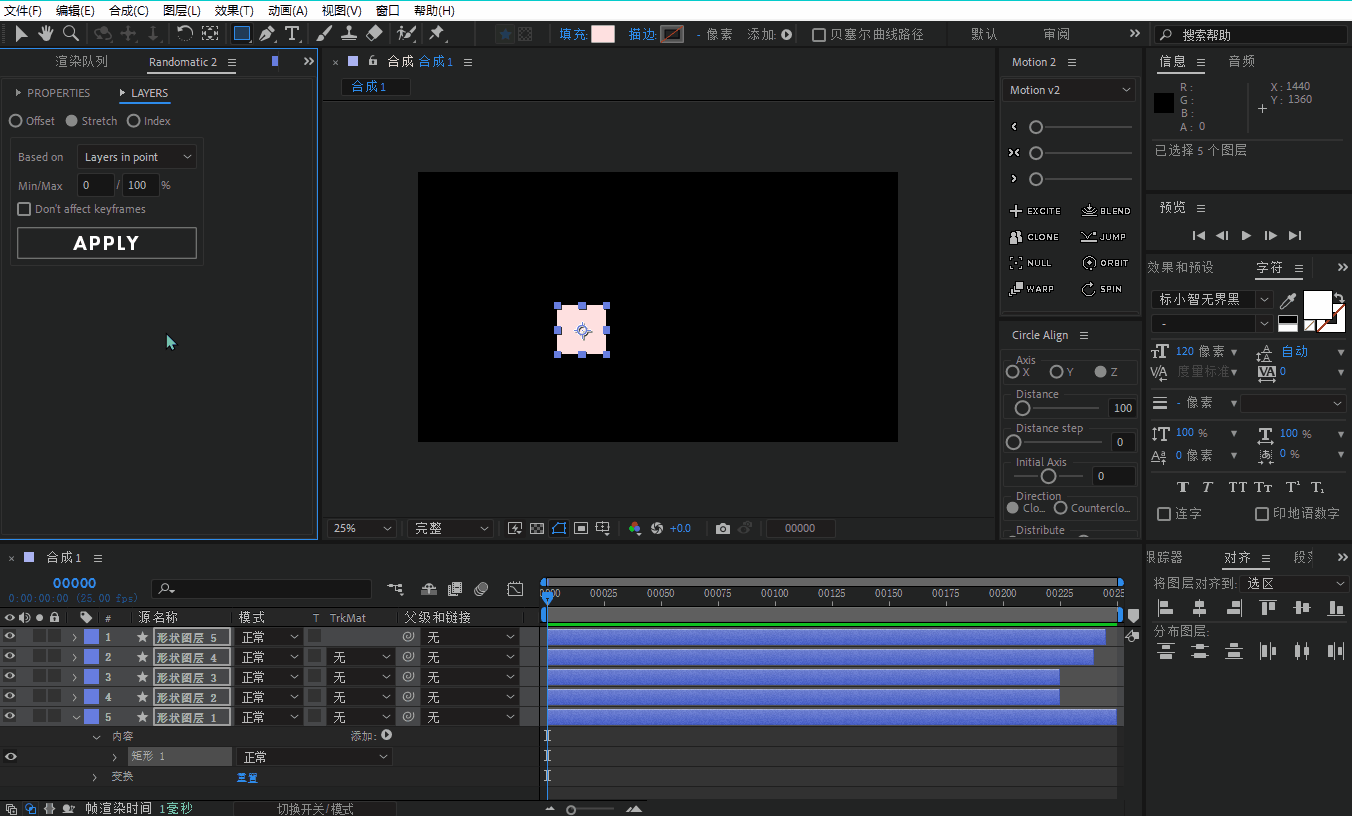
Task: Select the Offset radio option
Action: pos(15,121)
